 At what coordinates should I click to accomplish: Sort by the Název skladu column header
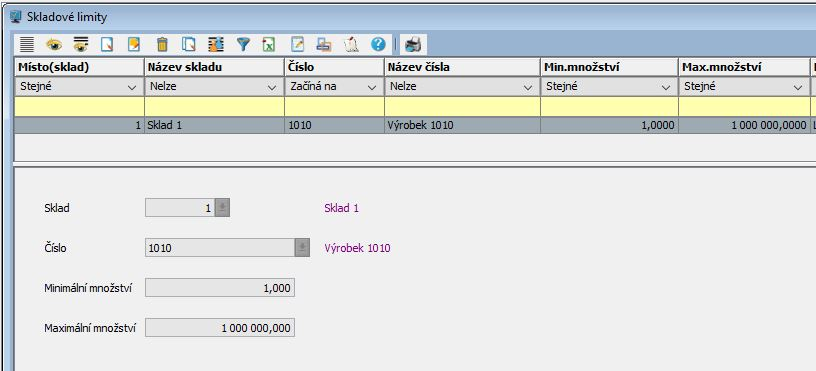click(214, 67)
